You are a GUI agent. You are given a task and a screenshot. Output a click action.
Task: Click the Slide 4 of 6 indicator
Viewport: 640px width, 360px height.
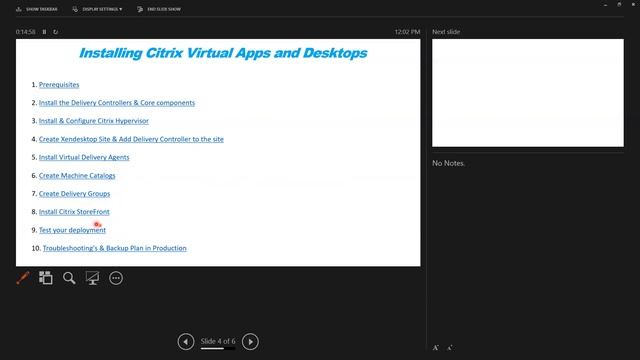click(218, 341)
